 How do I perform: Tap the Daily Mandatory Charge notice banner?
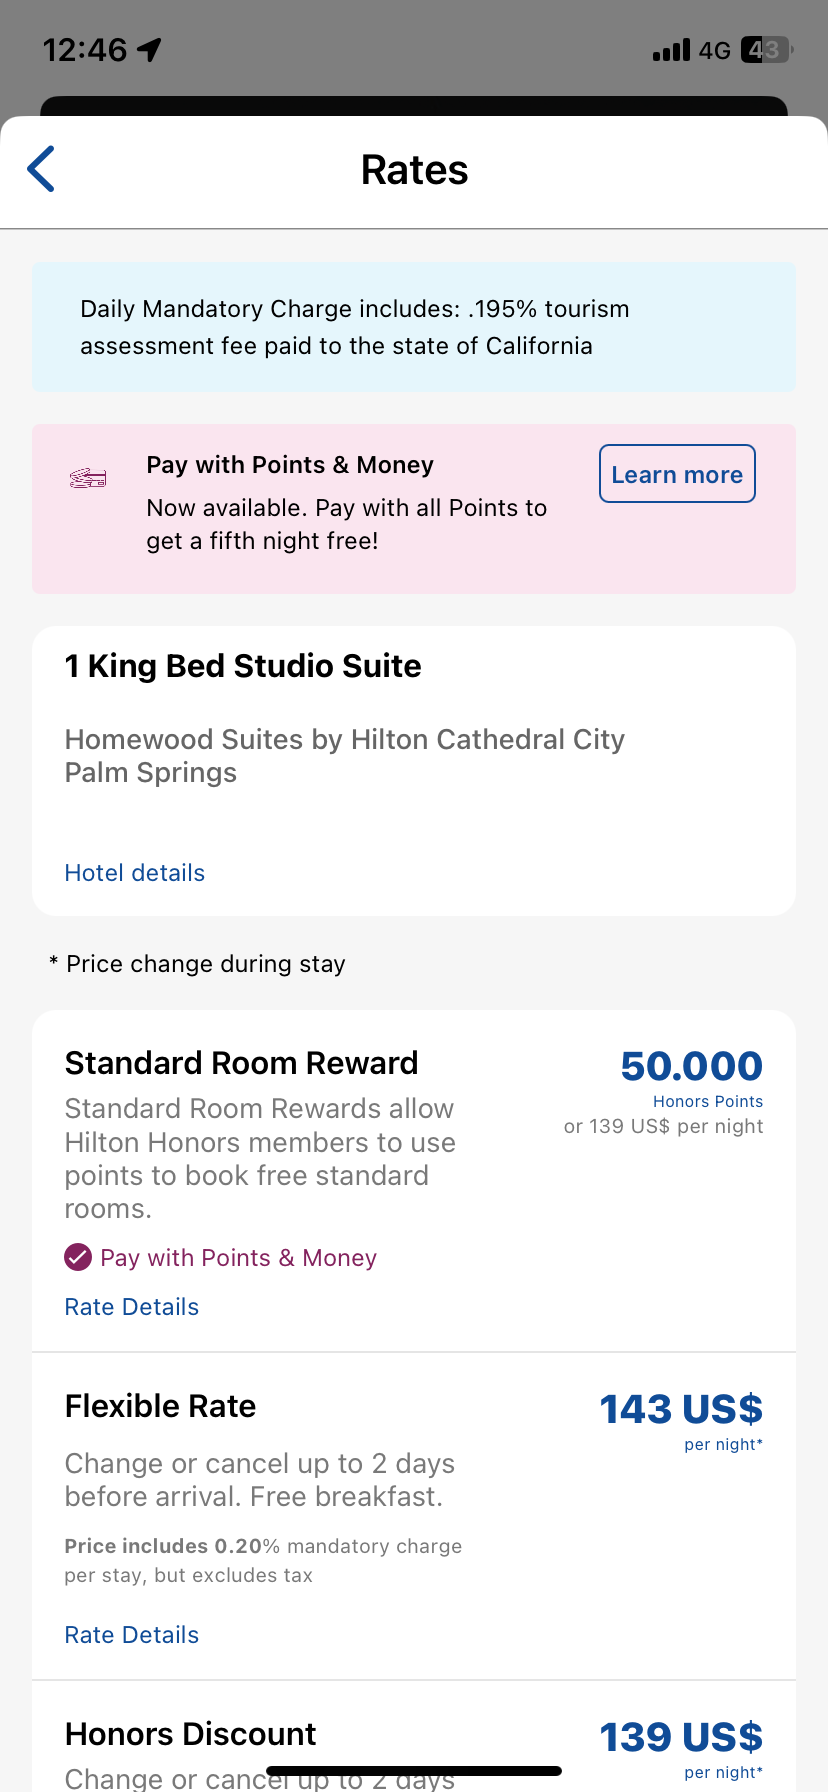(414, 327)
